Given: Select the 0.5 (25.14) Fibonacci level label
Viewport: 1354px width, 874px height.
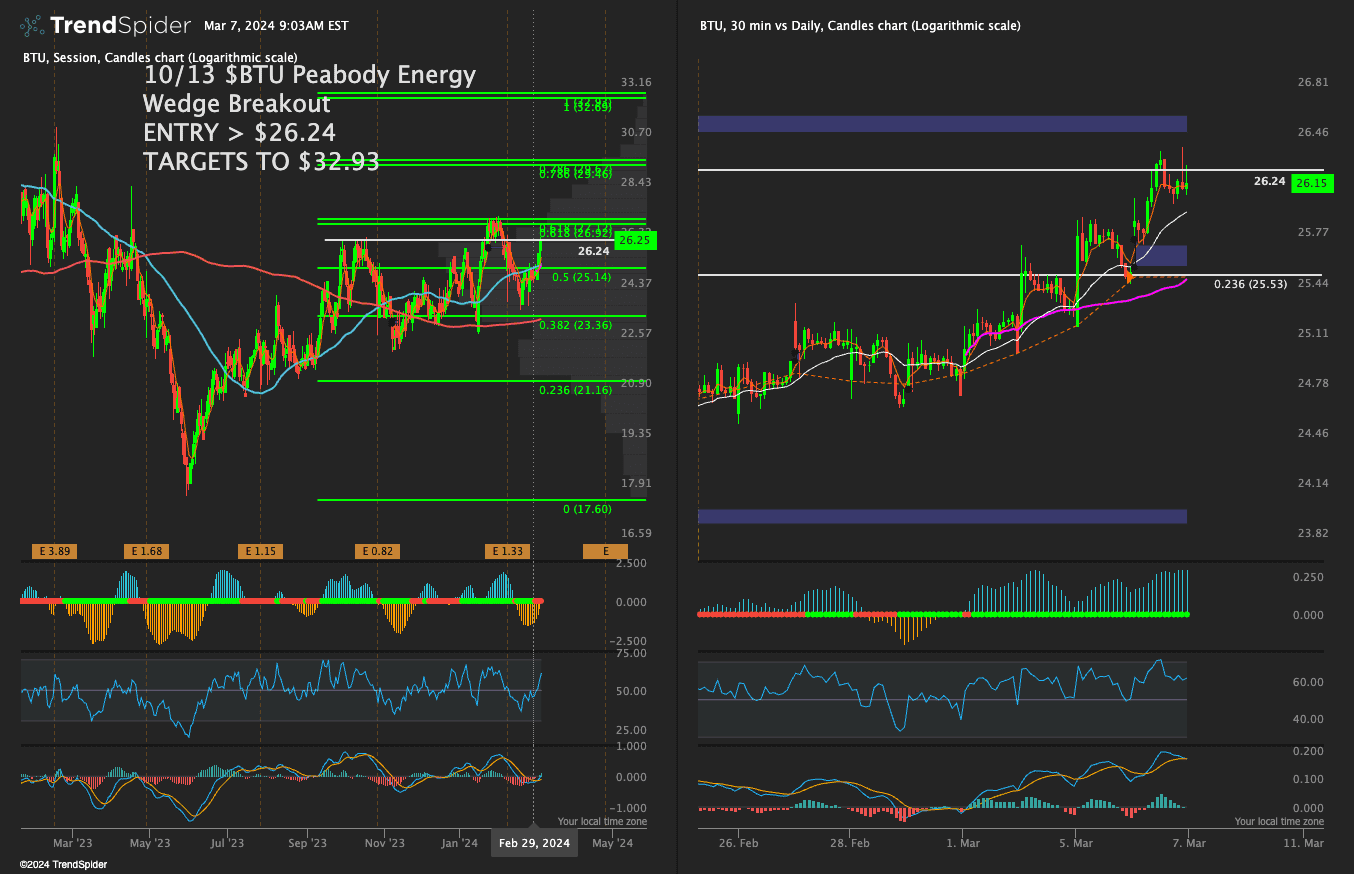Looking at the screenshot, I should [x=575, y=277].
